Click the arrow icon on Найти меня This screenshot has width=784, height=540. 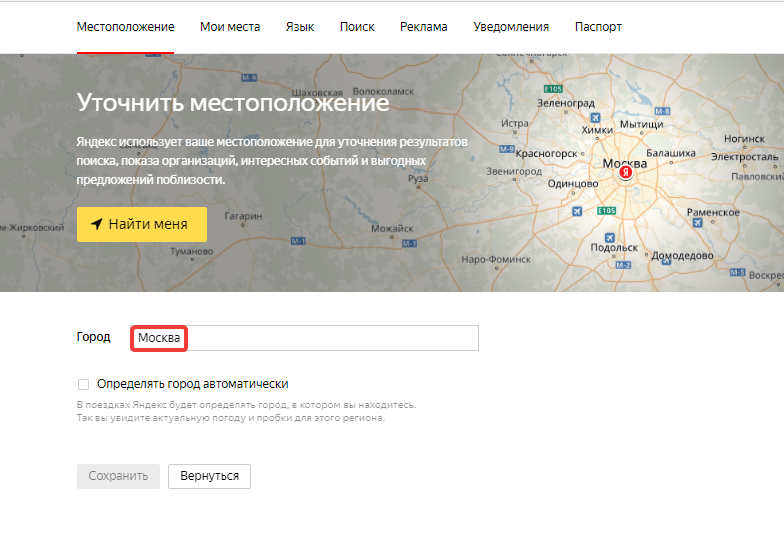coord(96,224)
